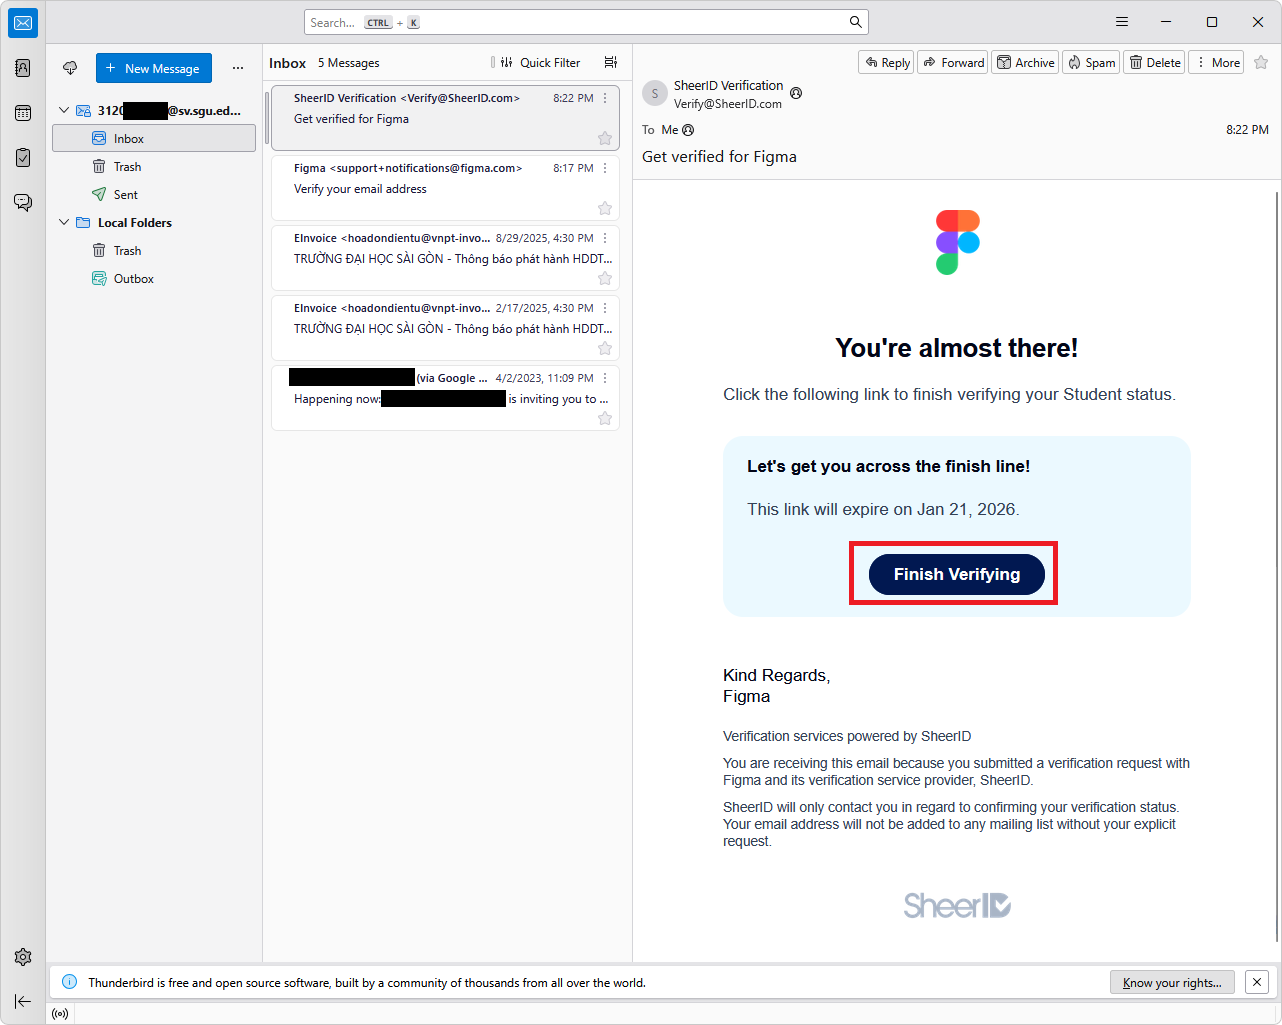The width and height of the screenshot is (1282, 1025).
Task: Open more options for 8/29/2025 EInvoice row
Action: [x=605, y=238]
